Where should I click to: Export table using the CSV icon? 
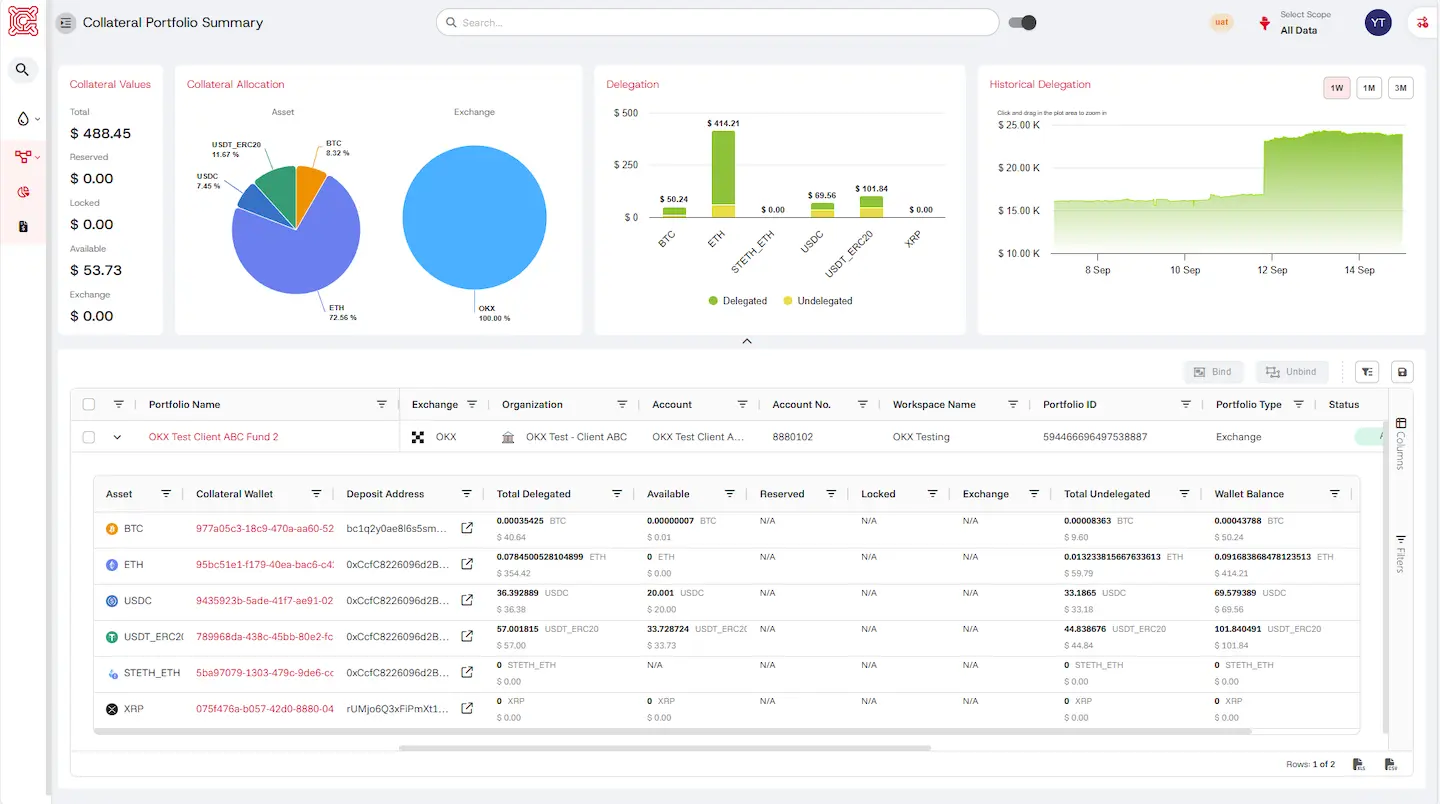(x=1390, y=764)
